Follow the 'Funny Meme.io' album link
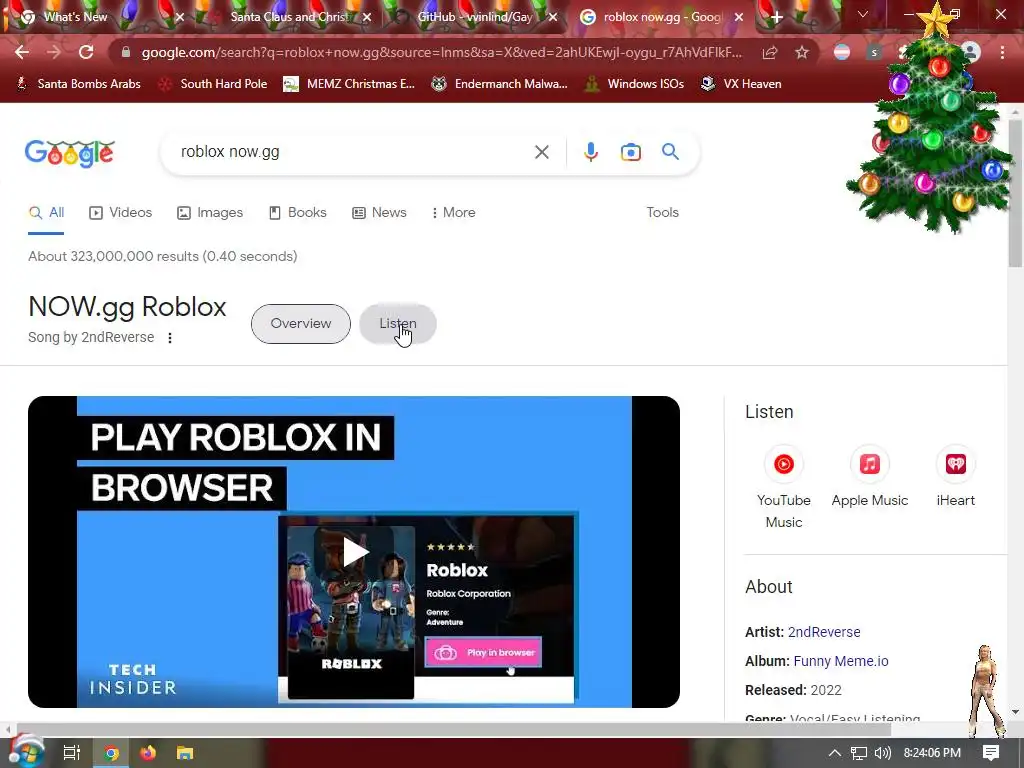 pos(841,661)
